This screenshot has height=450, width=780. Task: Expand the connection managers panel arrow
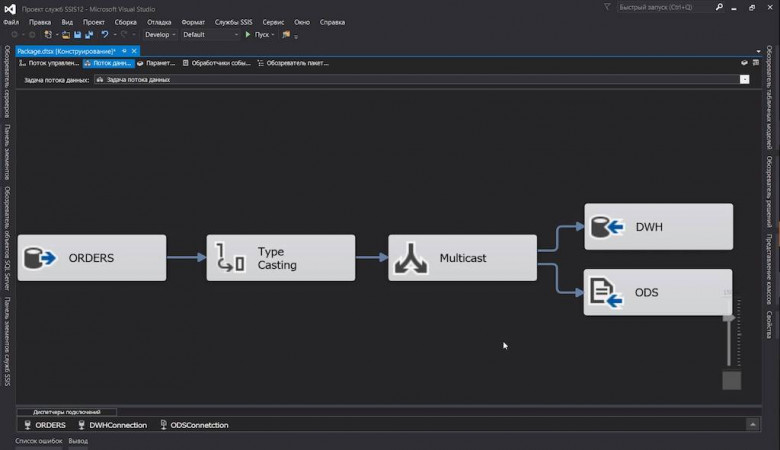753,425
